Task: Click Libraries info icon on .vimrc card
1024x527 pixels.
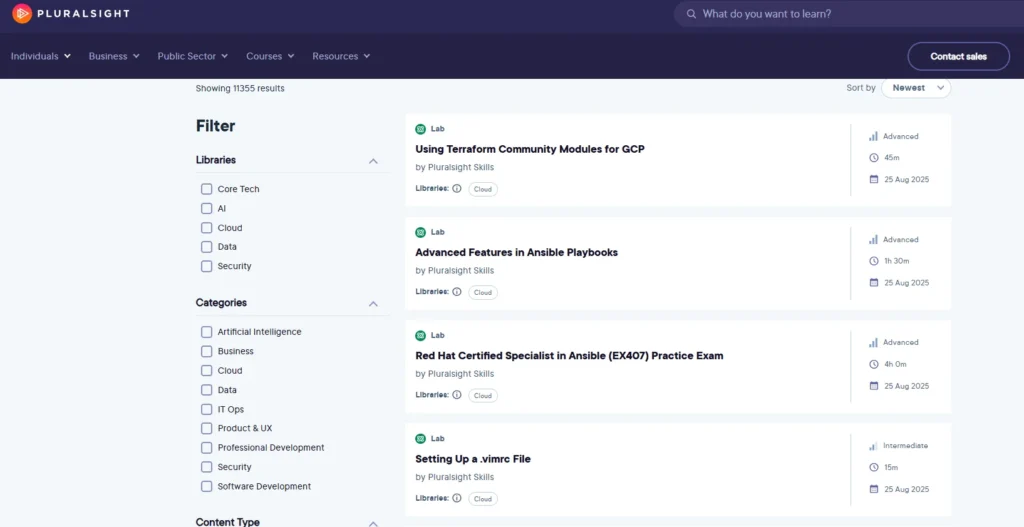Action: (456, 498)
